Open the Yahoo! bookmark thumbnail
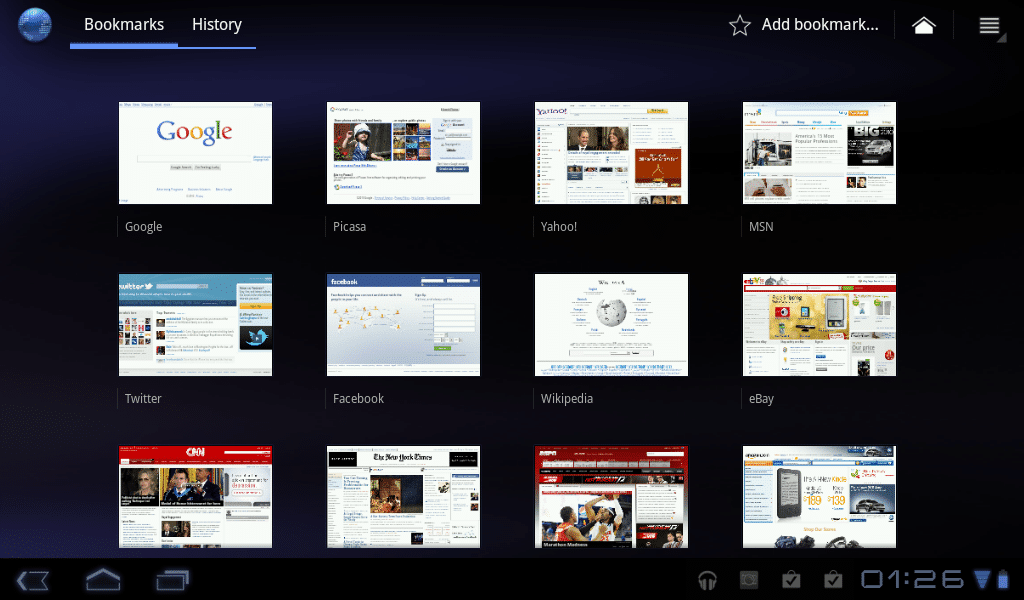The height and width of the screenshot is (600, 1024). click(611, 153)
